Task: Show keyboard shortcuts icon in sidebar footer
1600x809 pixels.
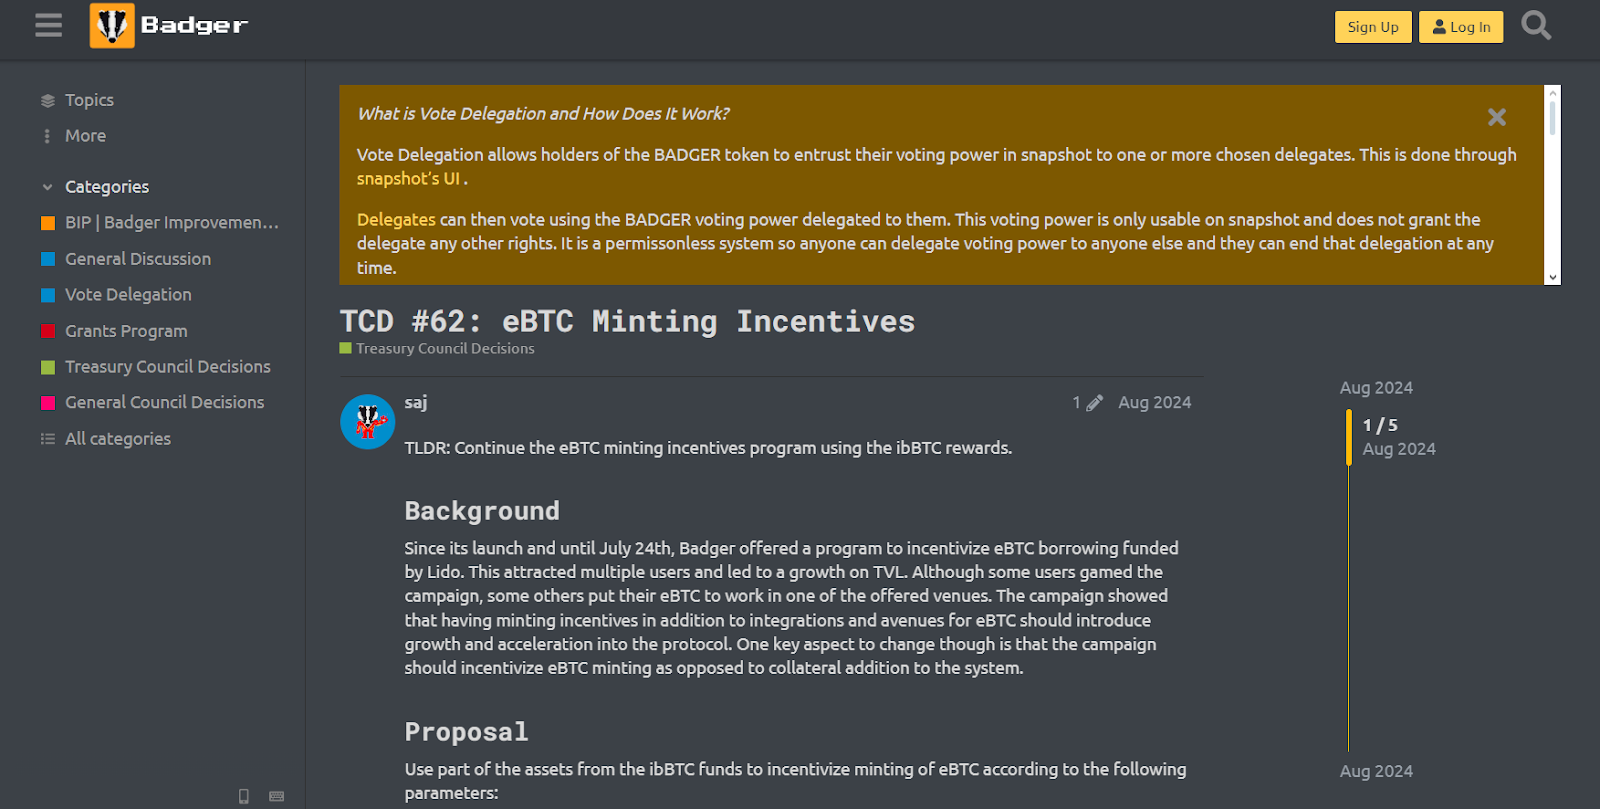Action: (x=277, y=796)
